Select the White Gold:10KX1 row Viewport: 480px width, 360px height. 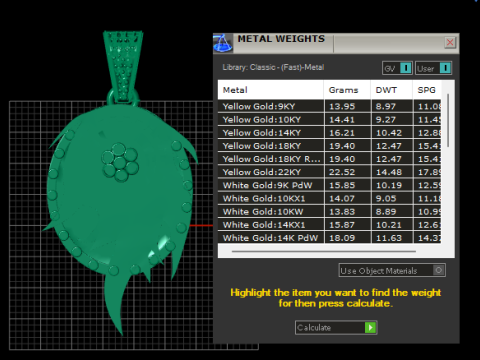[x=329, y=198]
